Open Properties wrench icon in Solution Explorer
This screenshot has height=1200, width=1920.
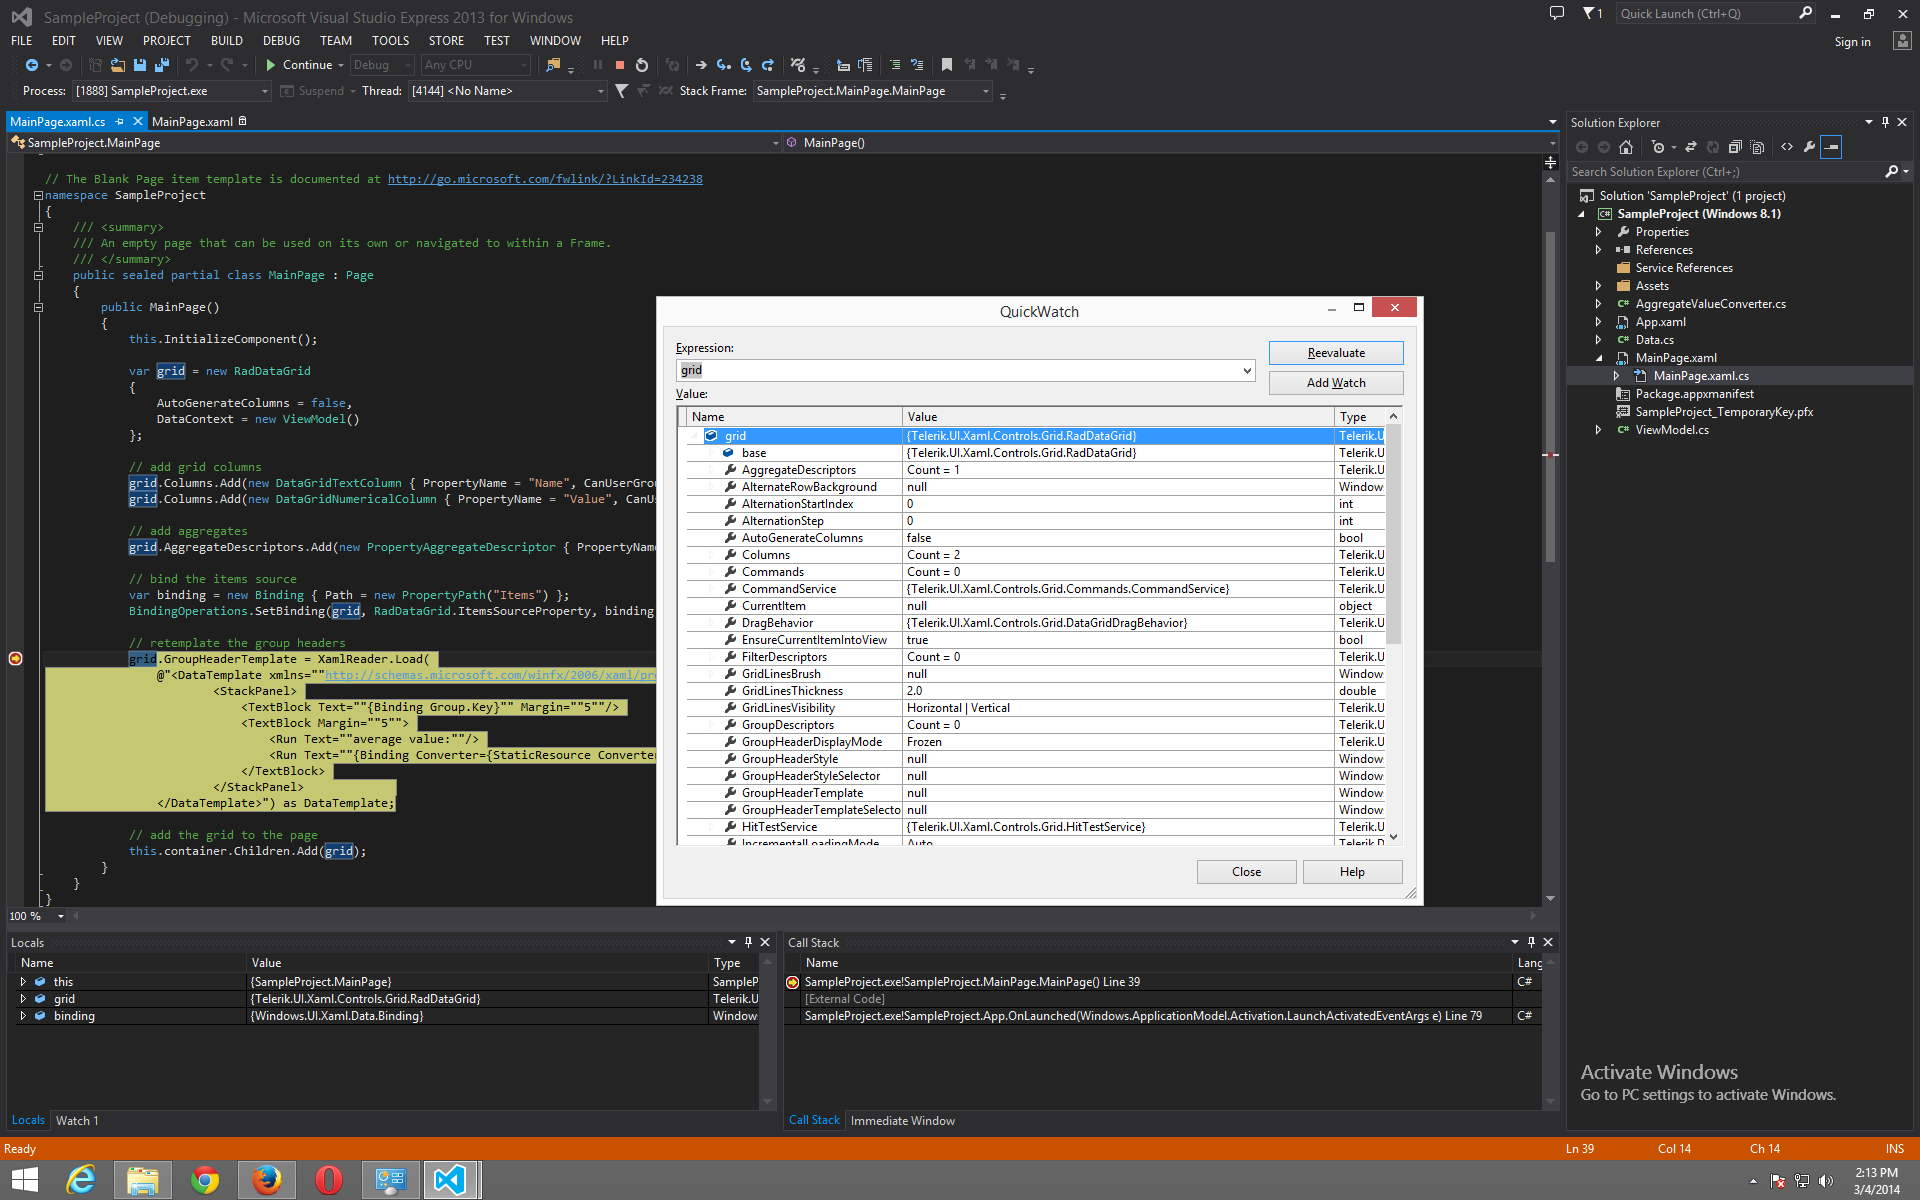pos(1809,147)
